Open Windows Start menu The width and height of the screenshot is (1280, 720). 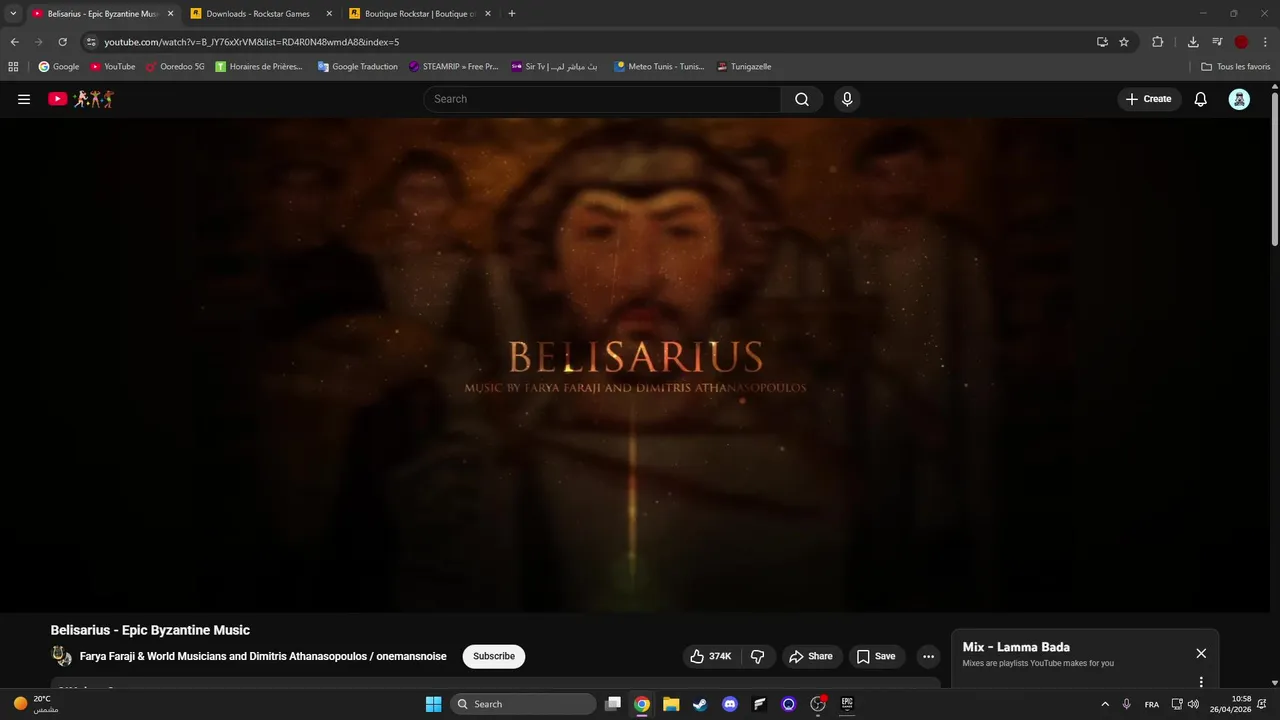point(433,704)
